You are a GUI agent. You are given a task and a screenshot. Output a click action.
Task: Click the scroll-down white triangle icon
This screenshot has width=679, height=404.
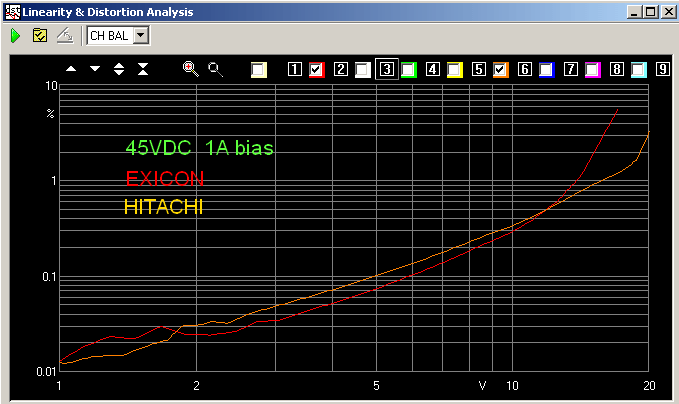(x=95, y=69)
